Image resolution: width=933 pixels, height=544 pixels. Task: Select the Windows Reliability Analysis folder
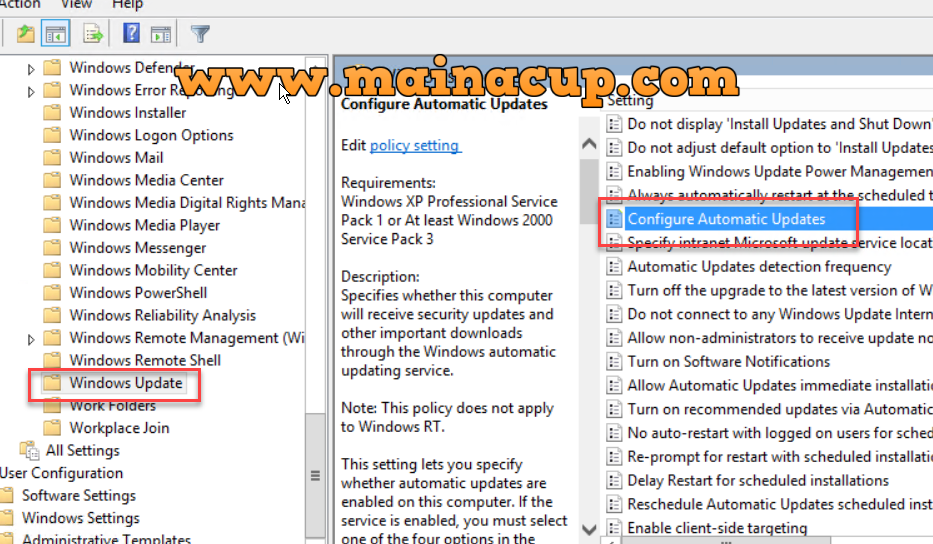coord(162,315)
